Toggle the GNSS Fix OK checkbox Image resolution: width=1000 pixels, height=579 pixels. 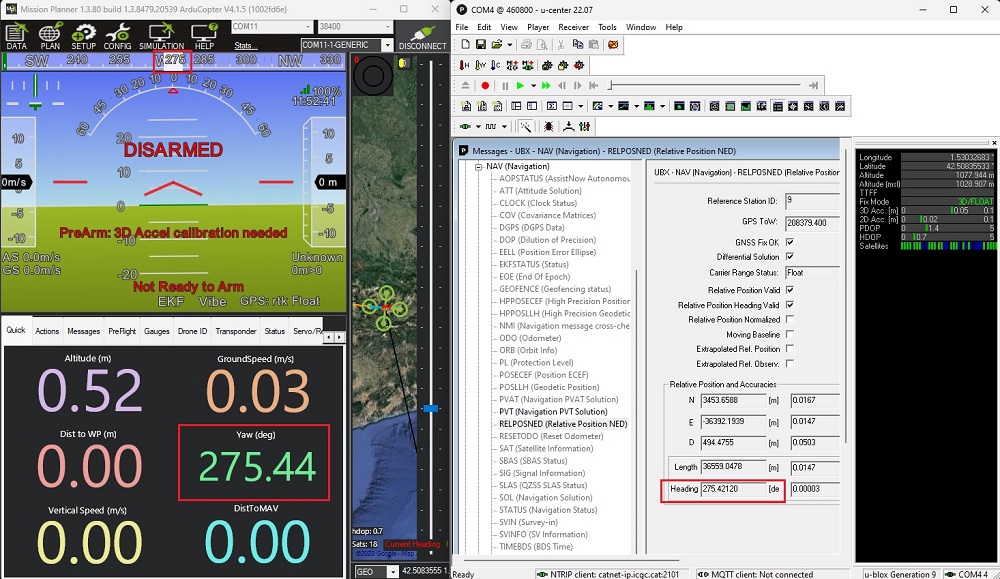point(790,242)
